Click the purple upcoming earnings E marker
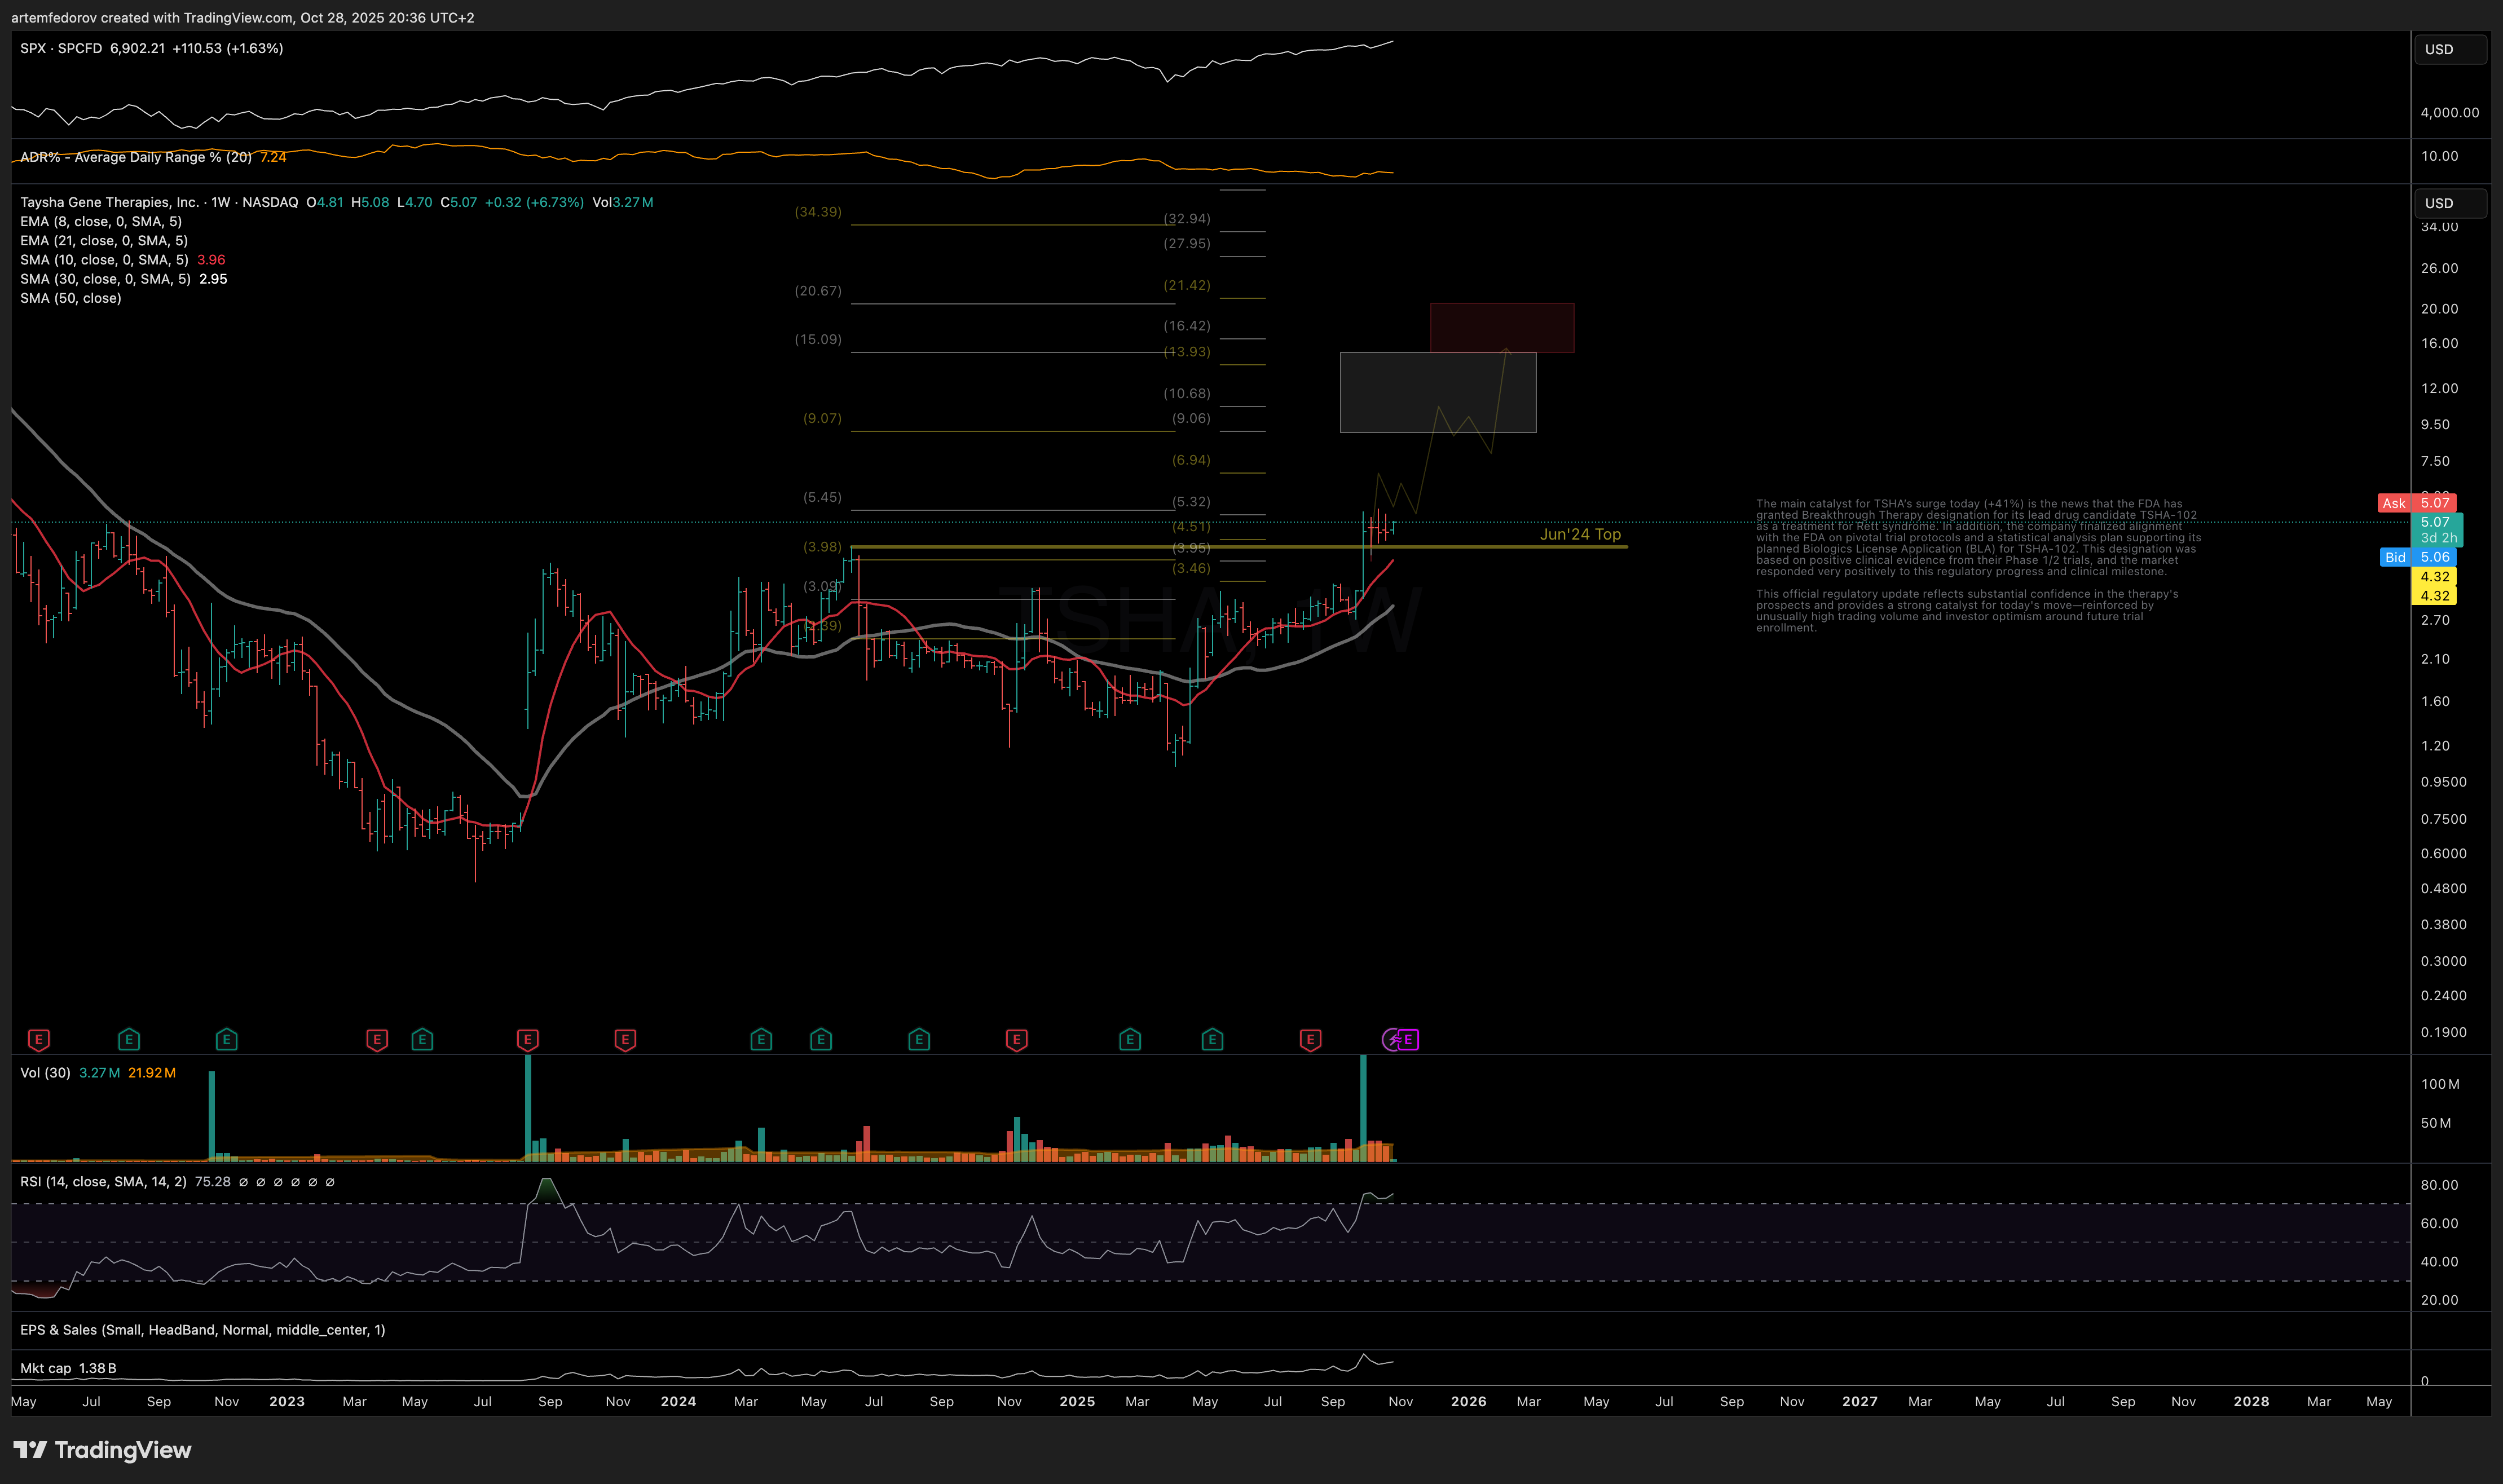Image resolution: width=2503 pixels, height=1484 pixels. click(x=1409, y=1040)
